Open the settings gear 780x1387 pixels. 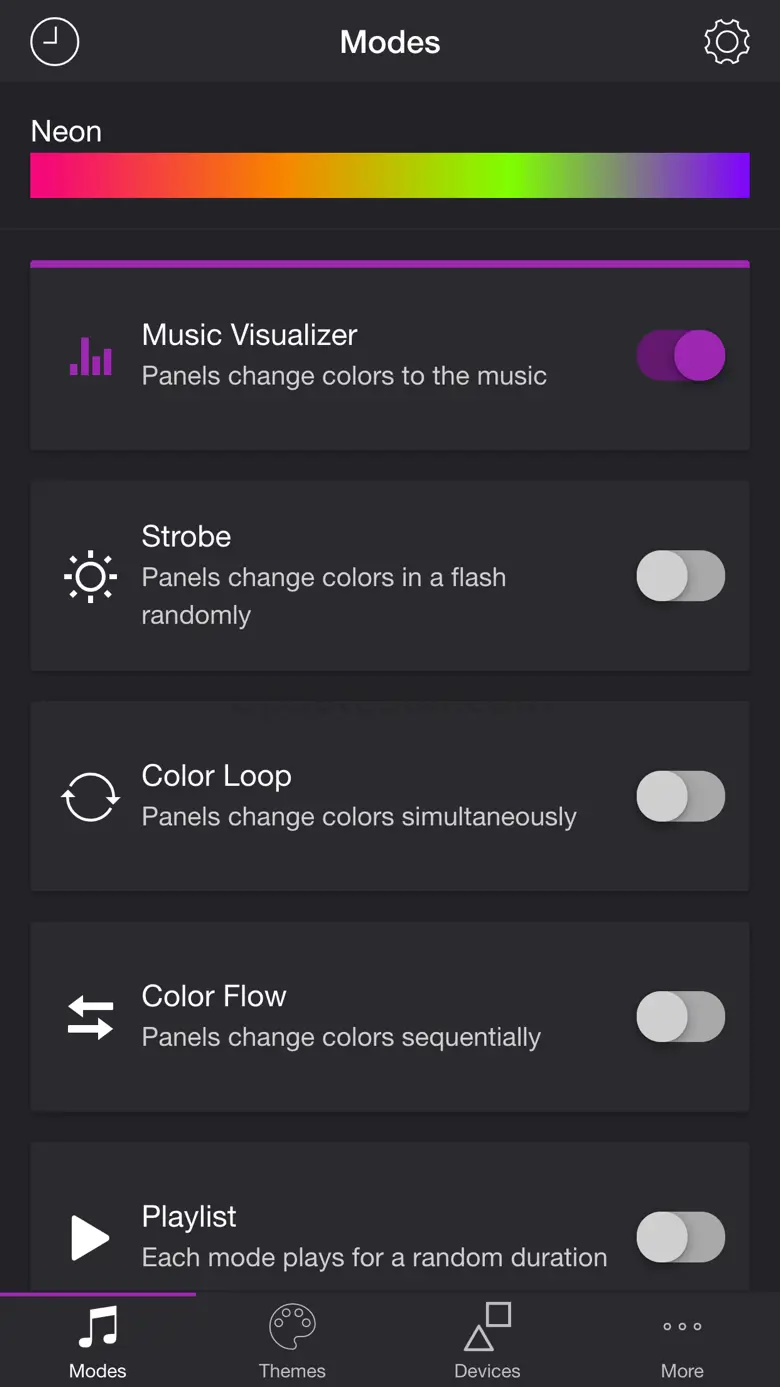(x=726, y=42)
